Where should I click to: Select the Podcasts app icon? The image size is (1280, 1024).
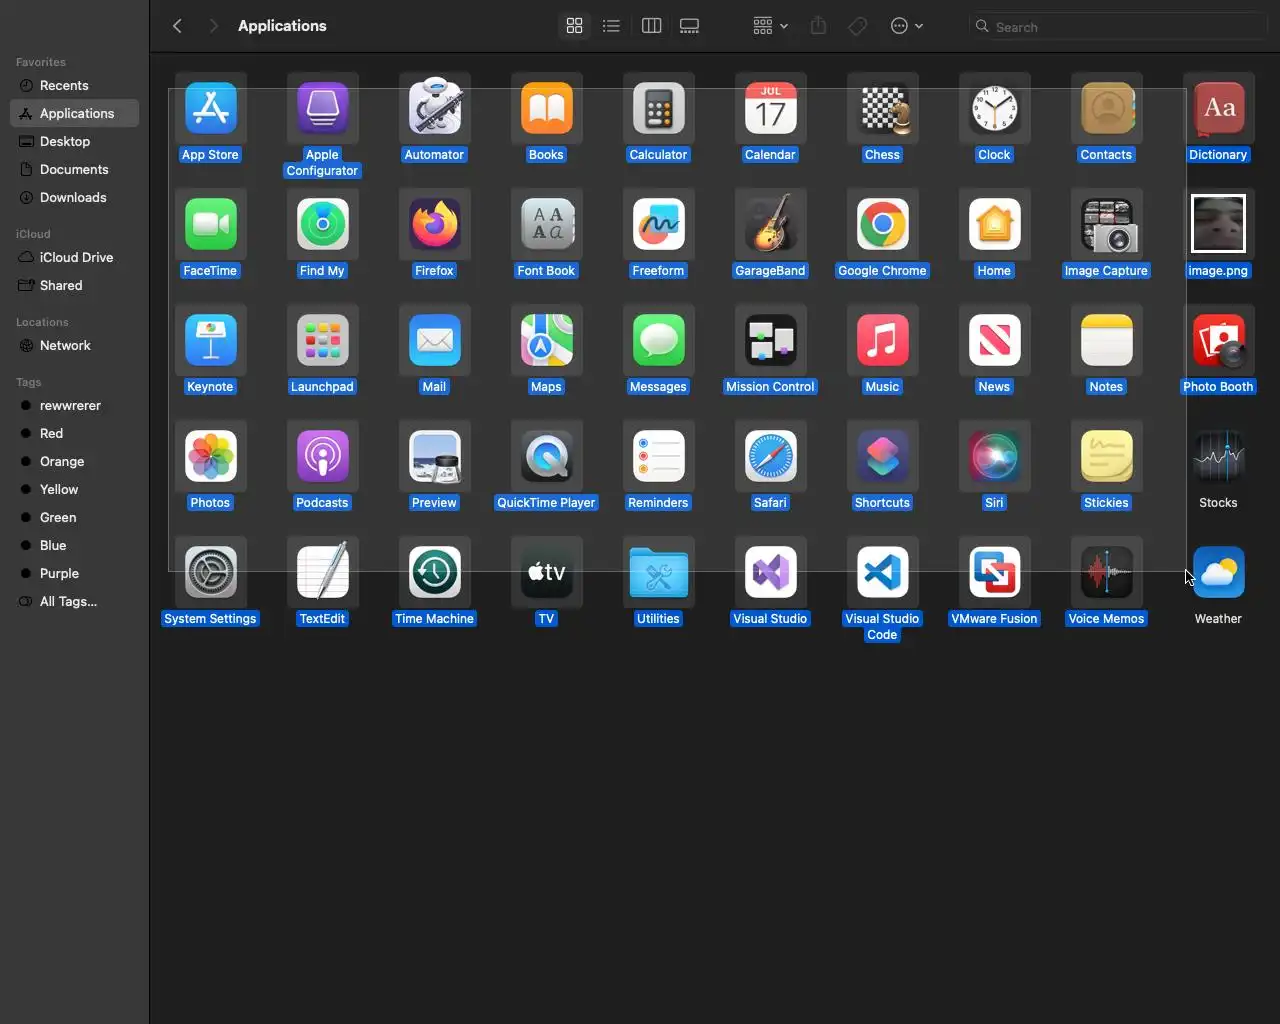[322, 456]
